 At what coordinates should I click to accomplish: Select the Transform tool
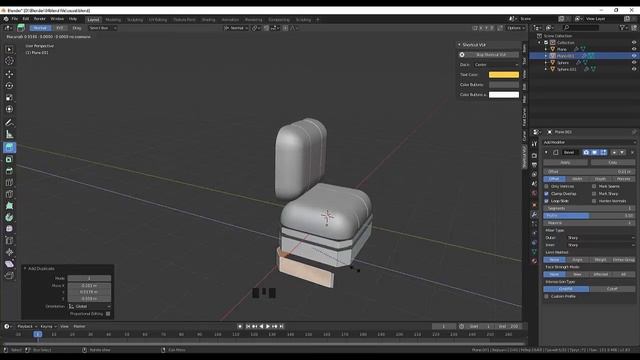(x=9, y=109)
